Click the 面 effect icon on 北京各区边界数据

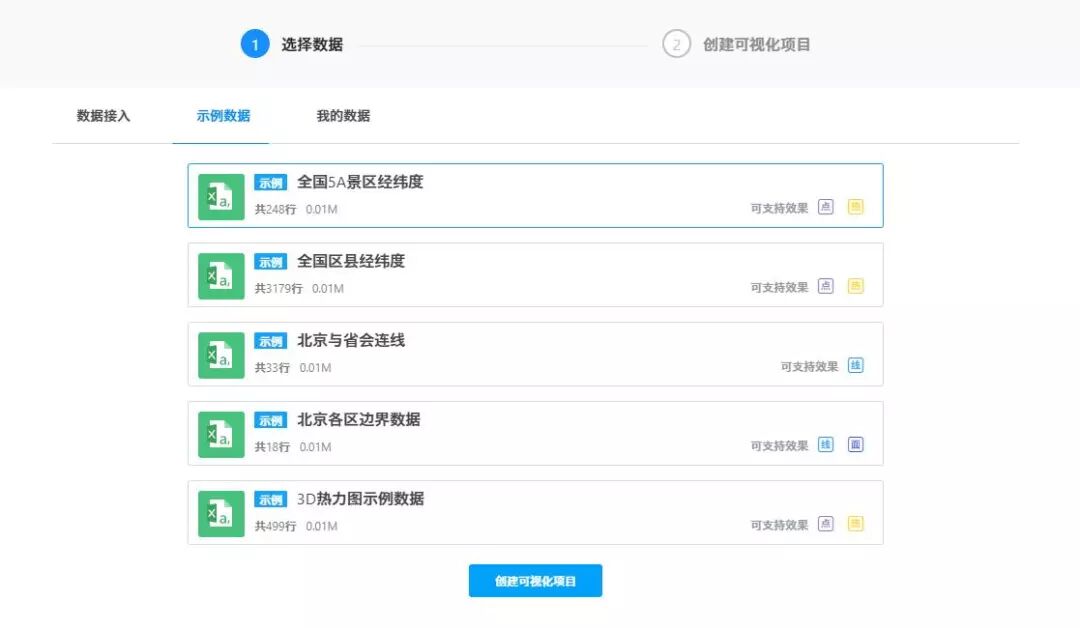(856, 444)
